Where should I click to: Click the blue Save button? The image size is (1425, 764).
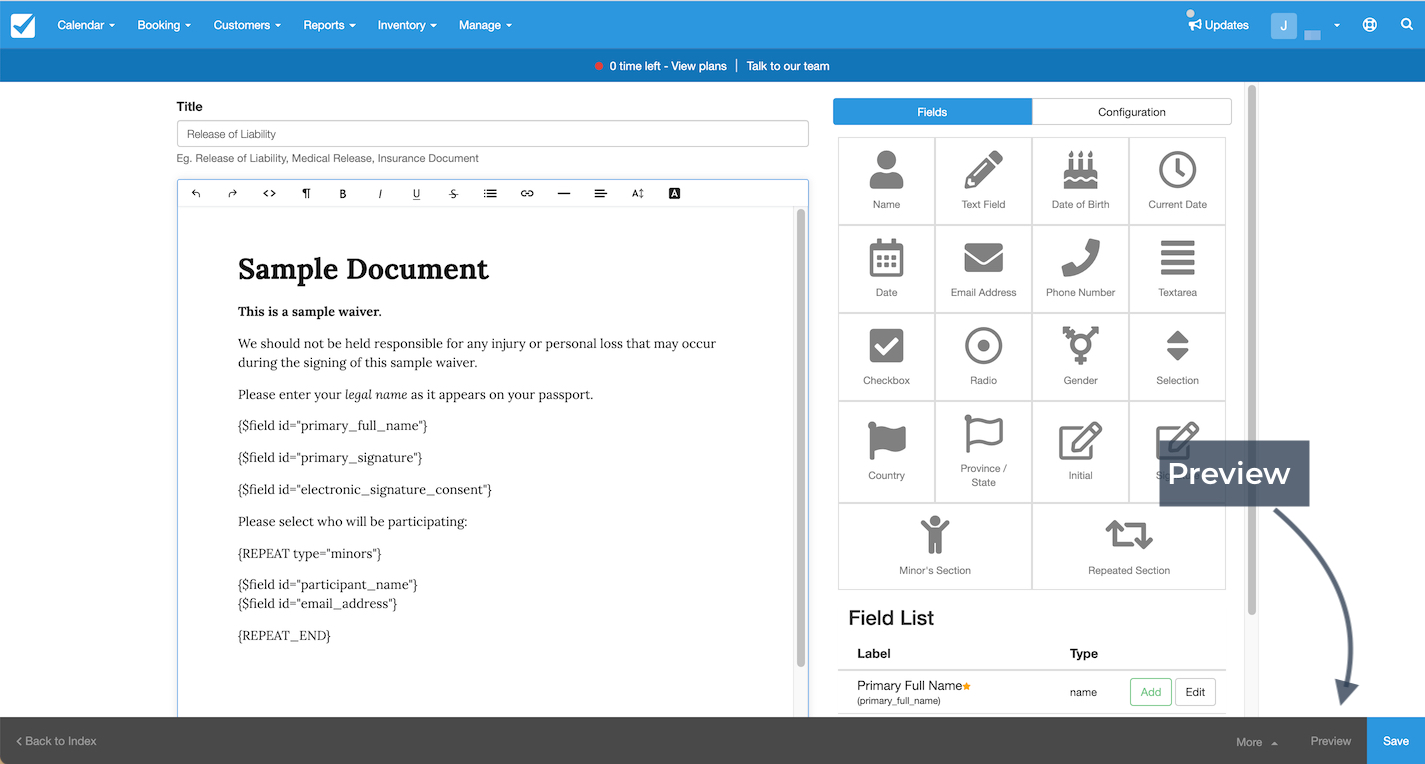tap(1396, 741)
